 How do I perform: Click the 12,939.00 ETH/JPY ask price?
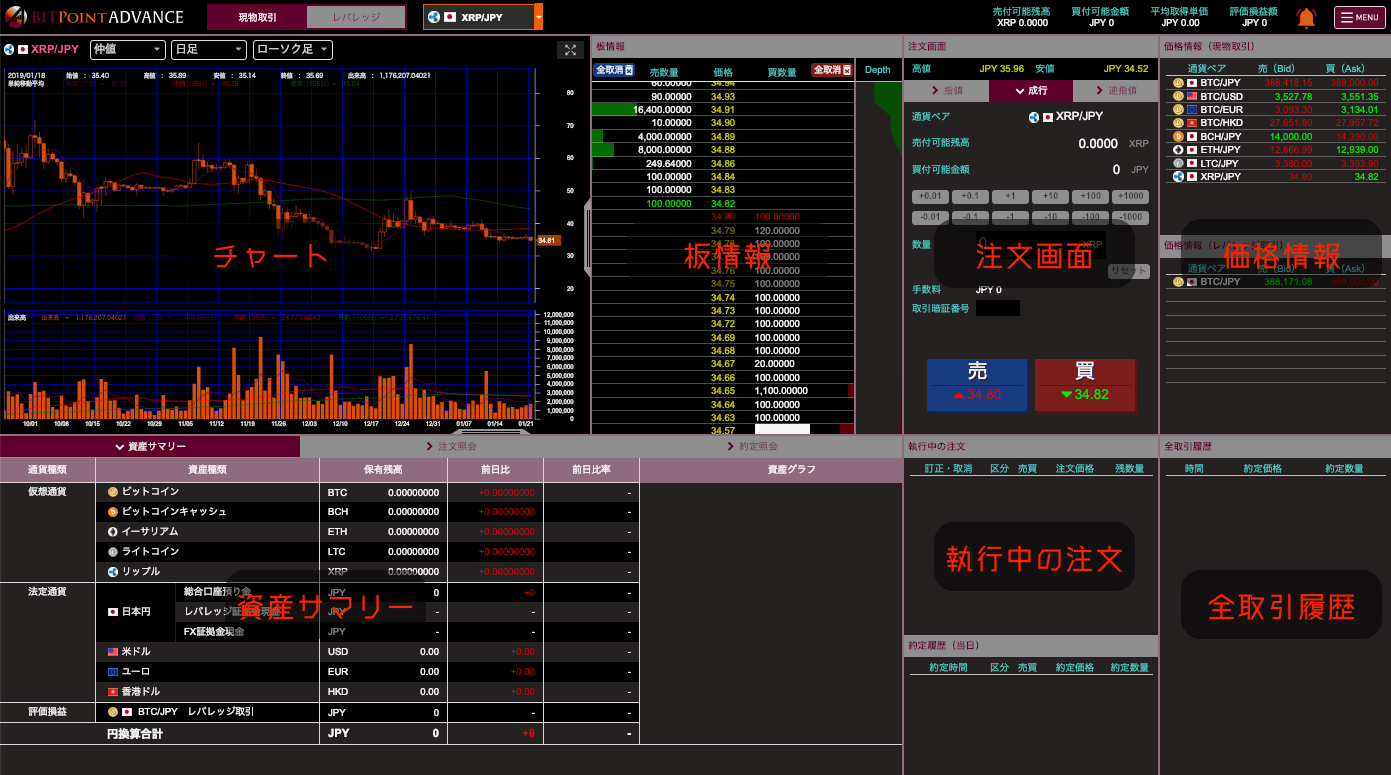(1357, 150)
